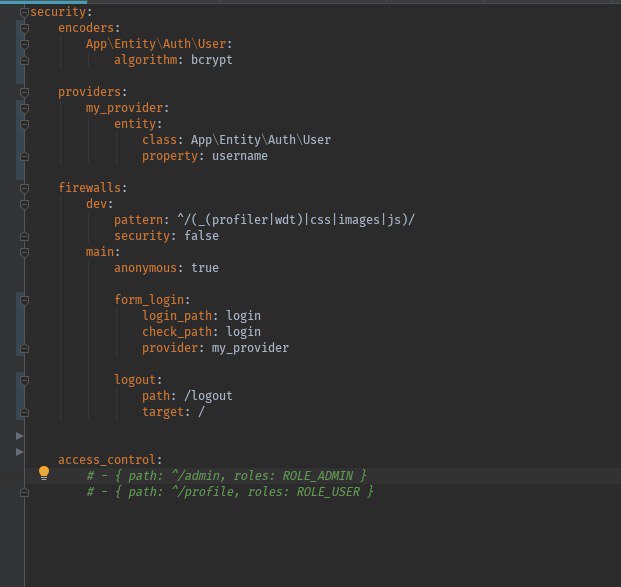Click the 'access_control' key
Screen dimensions: 621x587
(107, 460)
